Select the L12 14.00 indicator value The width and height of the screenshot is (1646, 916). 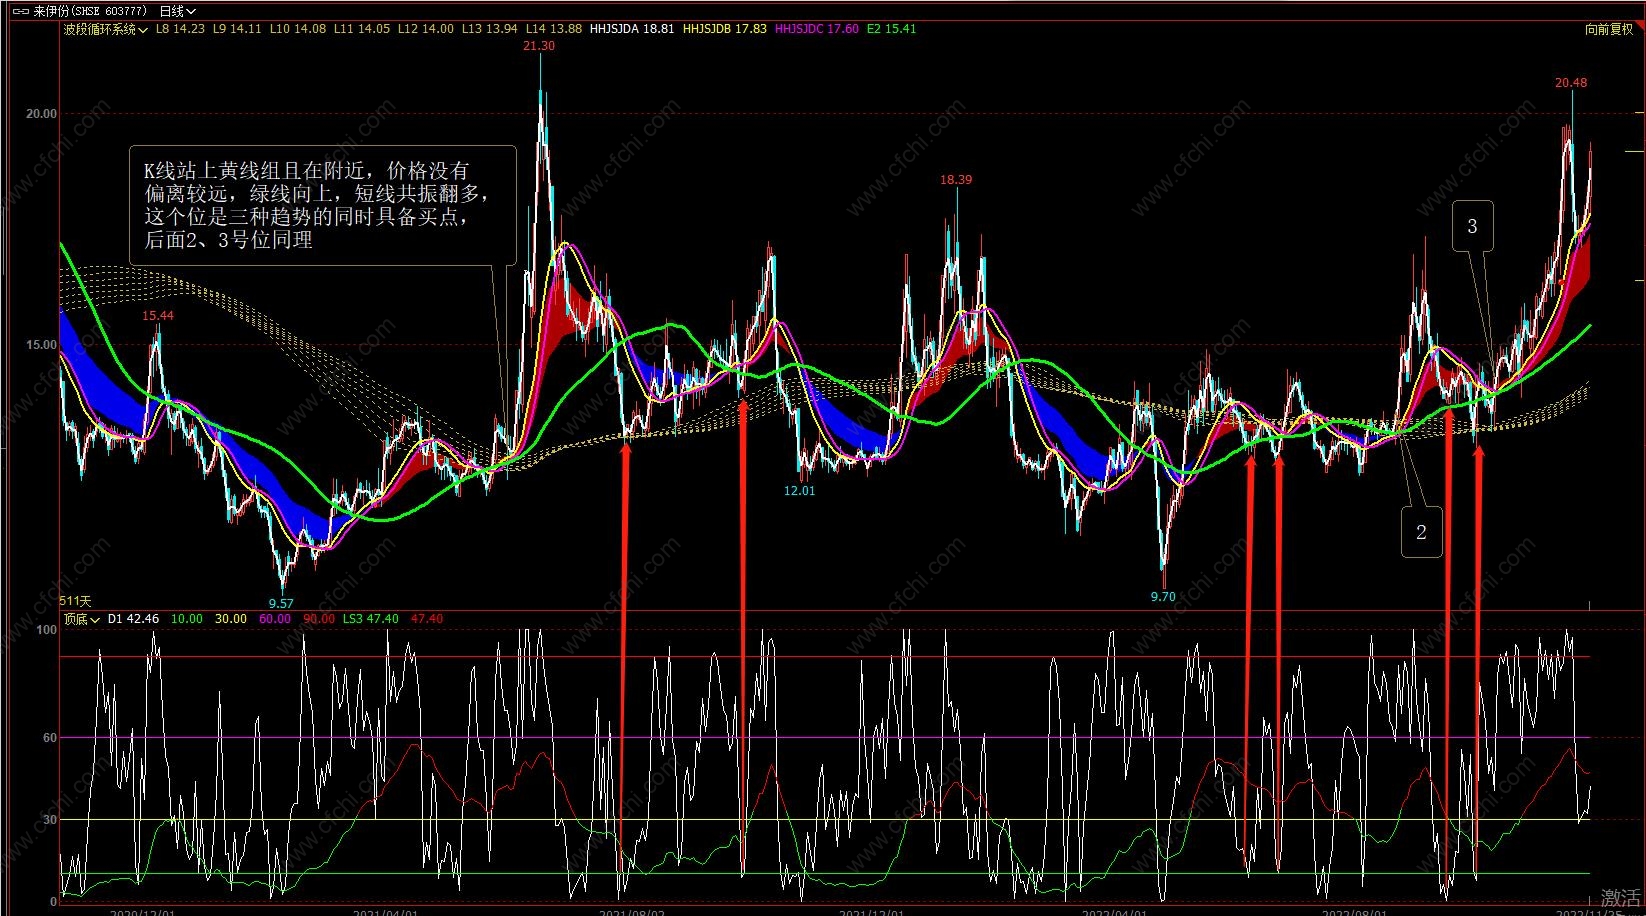click(426, 29)
